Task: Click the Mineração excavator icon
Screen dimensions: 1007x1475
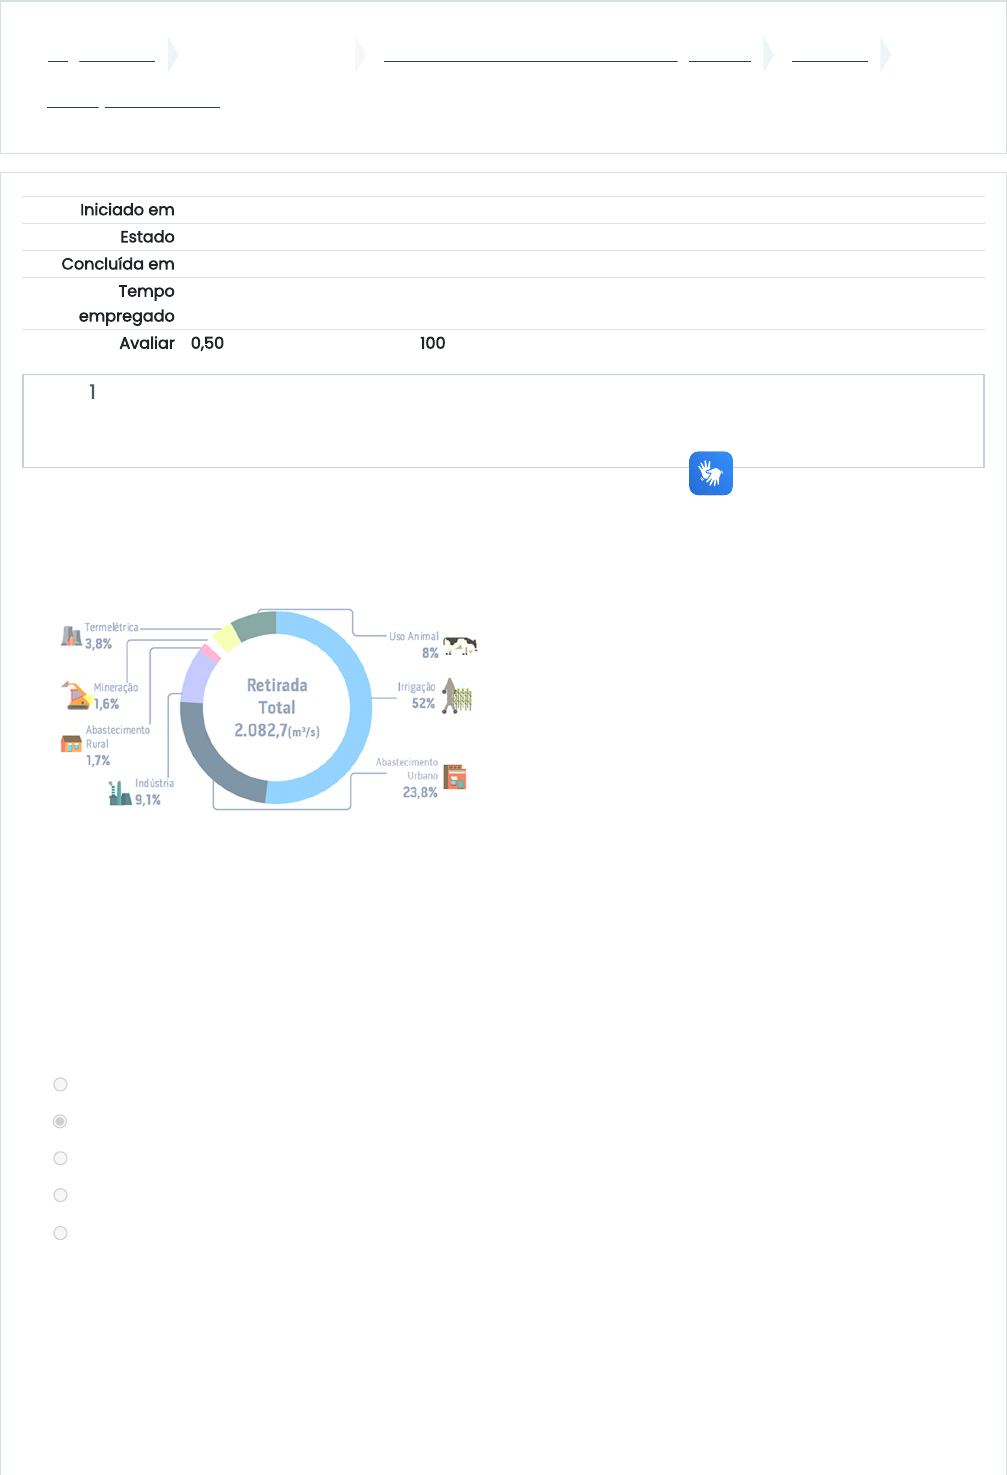Action: (x=76, y=695)
